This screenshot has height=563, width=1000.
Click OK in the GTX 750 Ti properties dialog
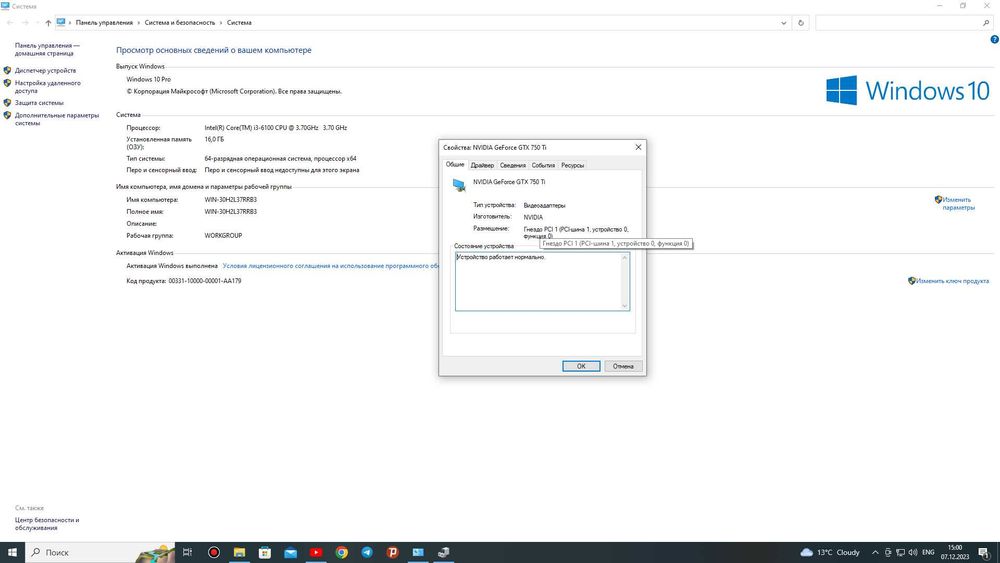coord(581,367)
